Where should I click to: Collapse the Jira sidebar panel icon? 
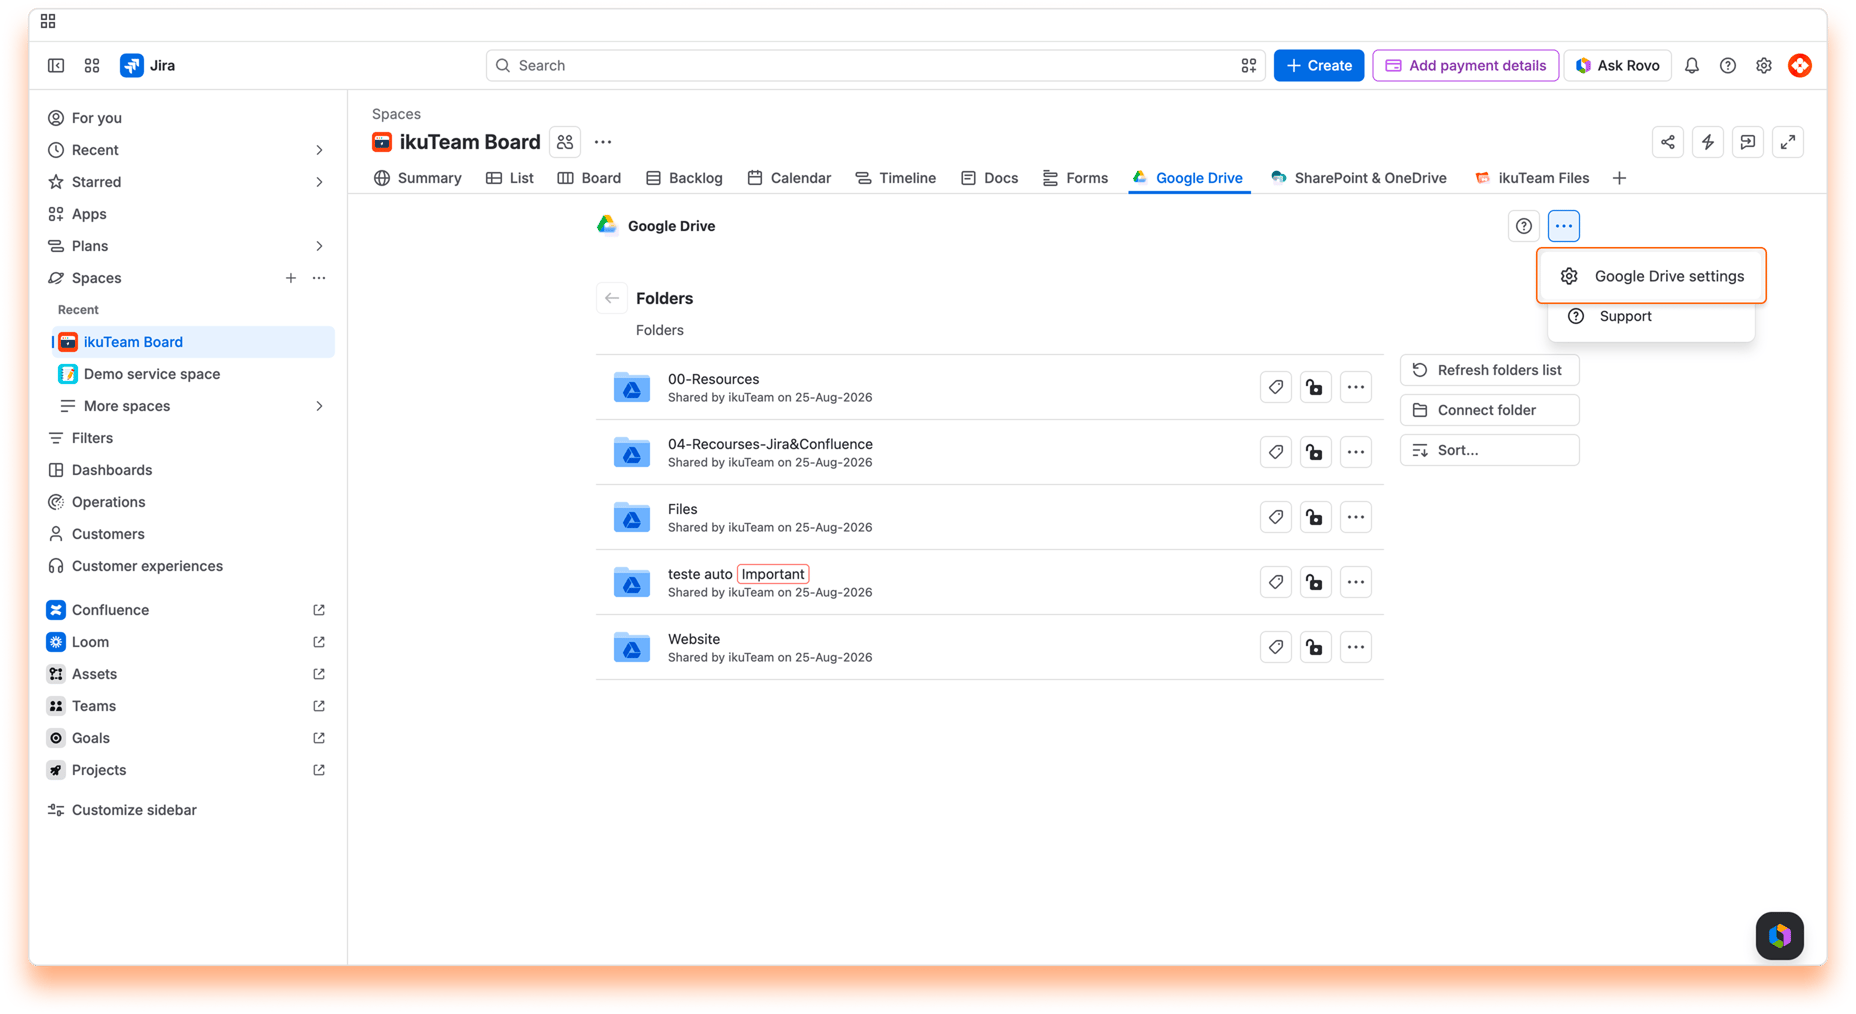(x=56, y=65)
